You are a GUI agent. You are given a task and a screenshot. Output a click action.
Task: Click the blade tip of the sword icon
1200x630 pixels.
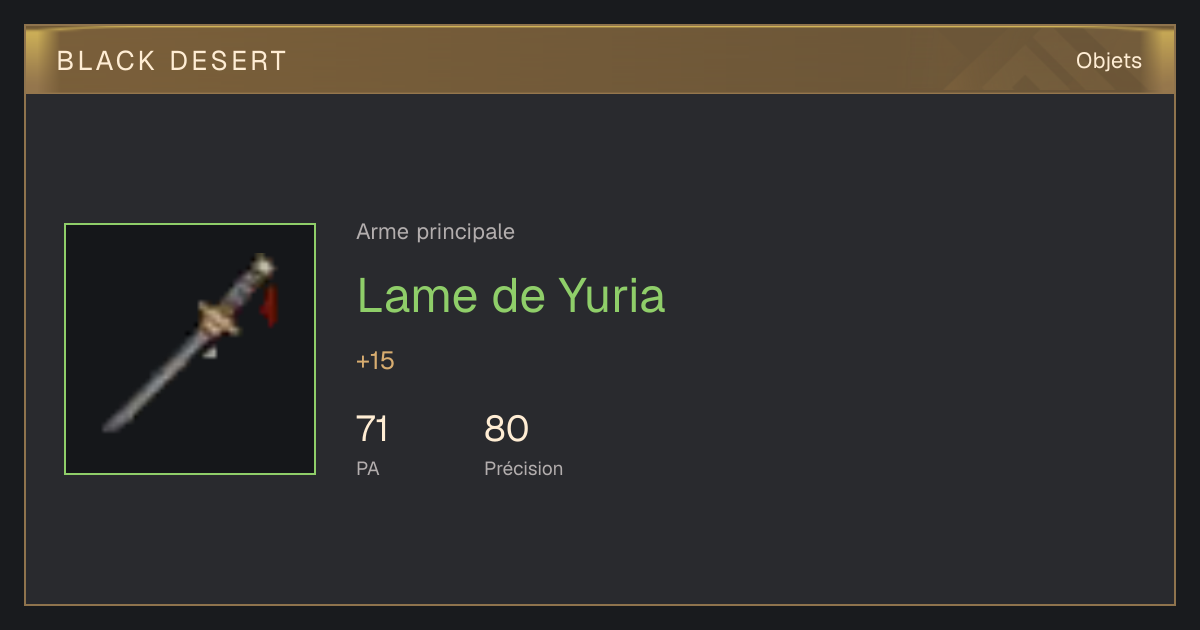coord(110,425)
